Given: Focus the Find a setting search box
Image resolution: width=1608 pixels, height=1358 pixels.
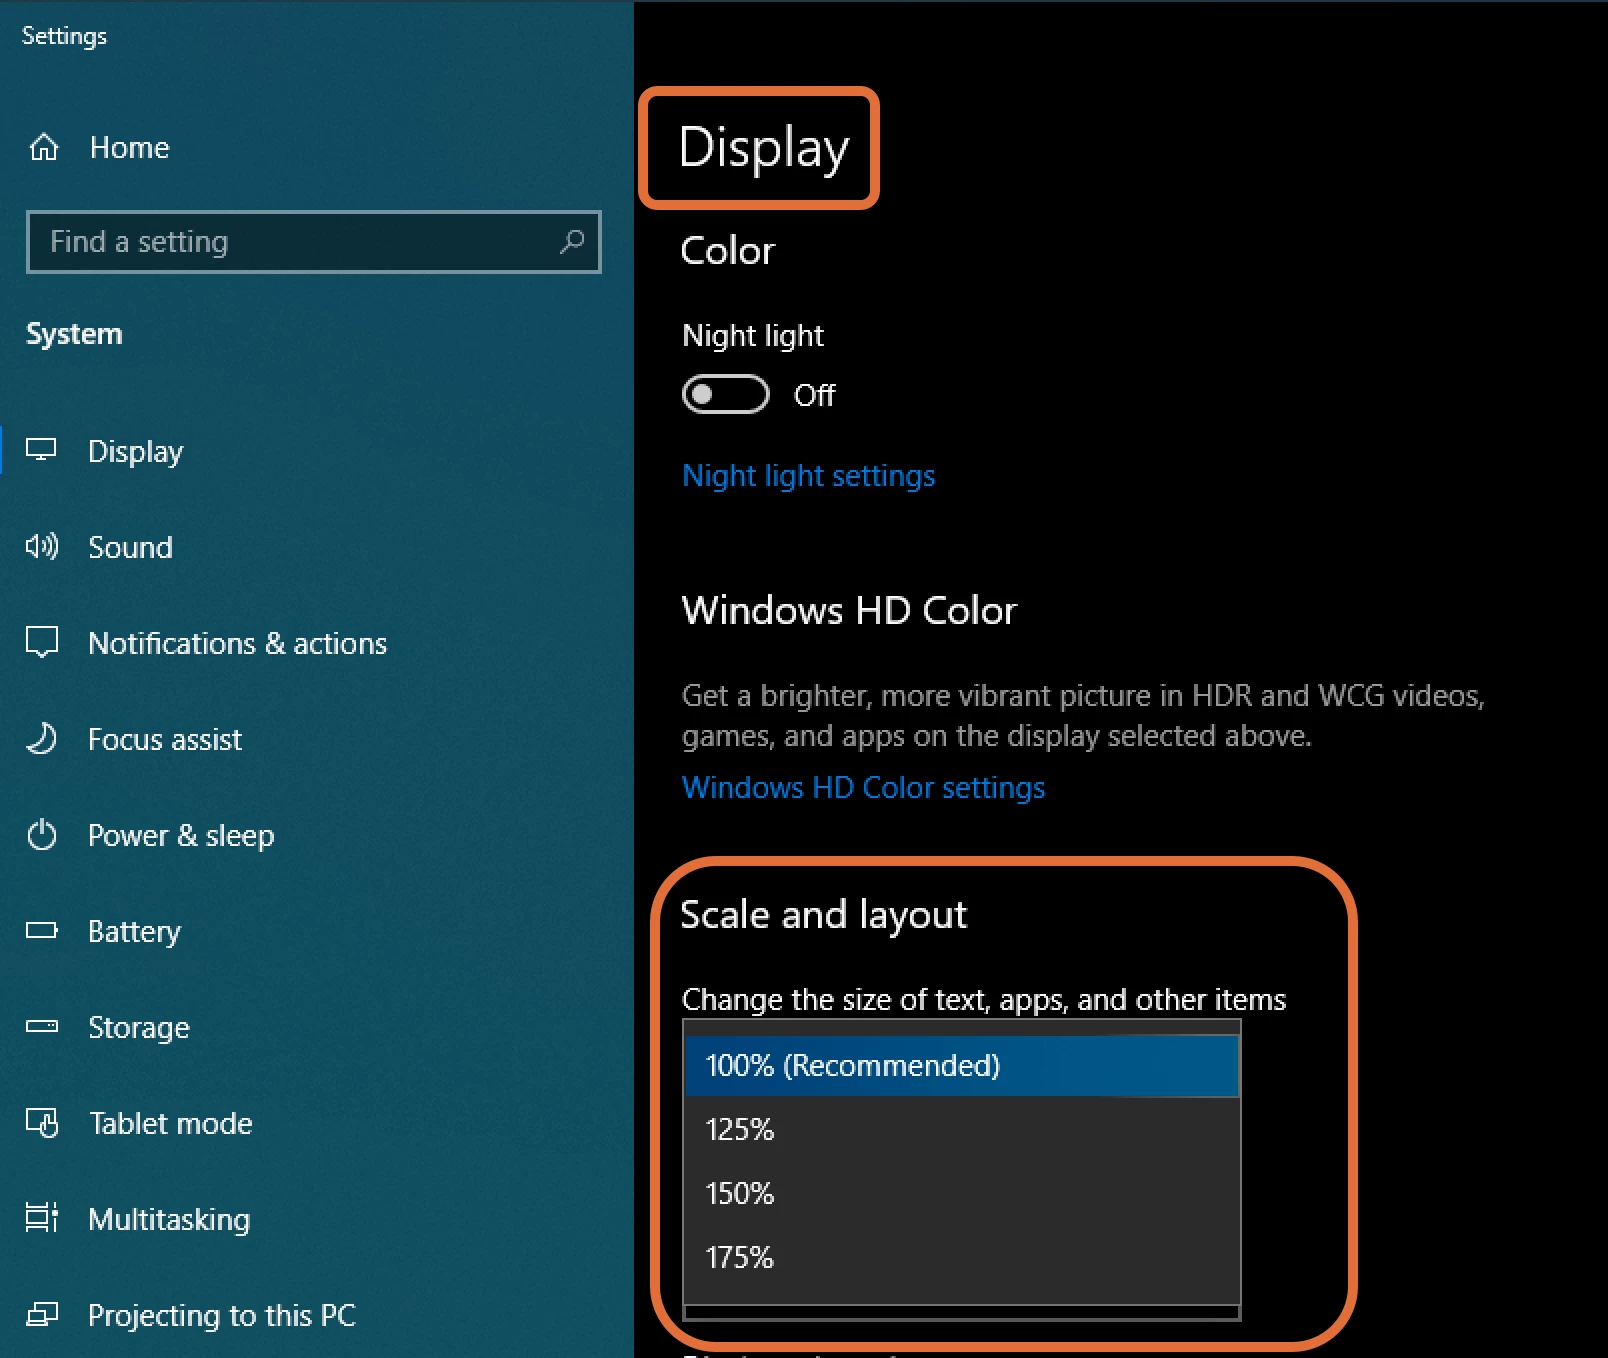Looking at the screenshot, I should (x=314, y=241).
